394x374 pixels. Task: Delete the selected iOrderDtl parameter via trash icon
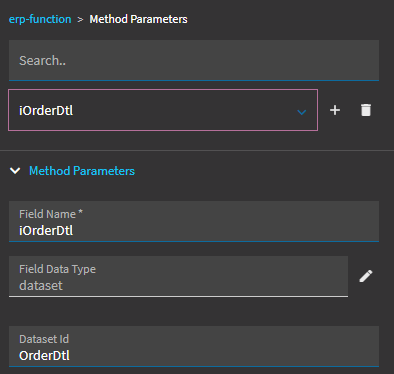366,110
